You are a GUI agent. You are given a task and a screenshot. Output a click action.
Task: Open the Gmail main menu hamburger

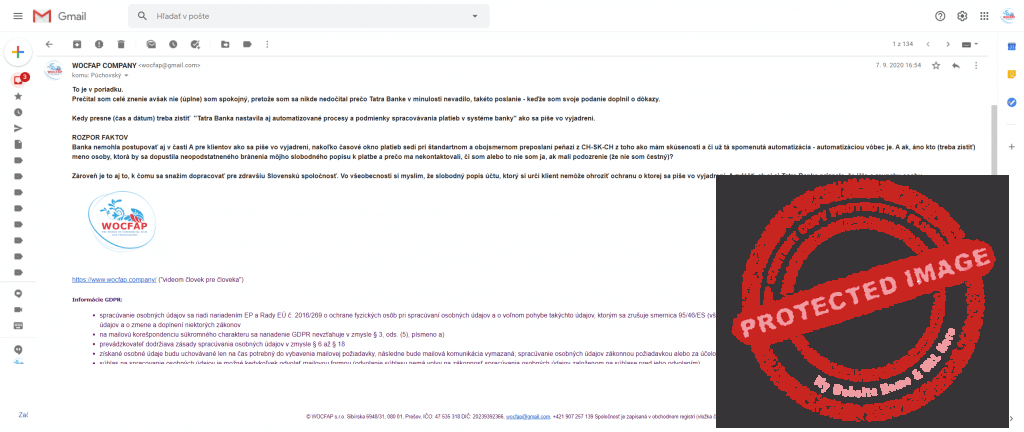(18, 16)
